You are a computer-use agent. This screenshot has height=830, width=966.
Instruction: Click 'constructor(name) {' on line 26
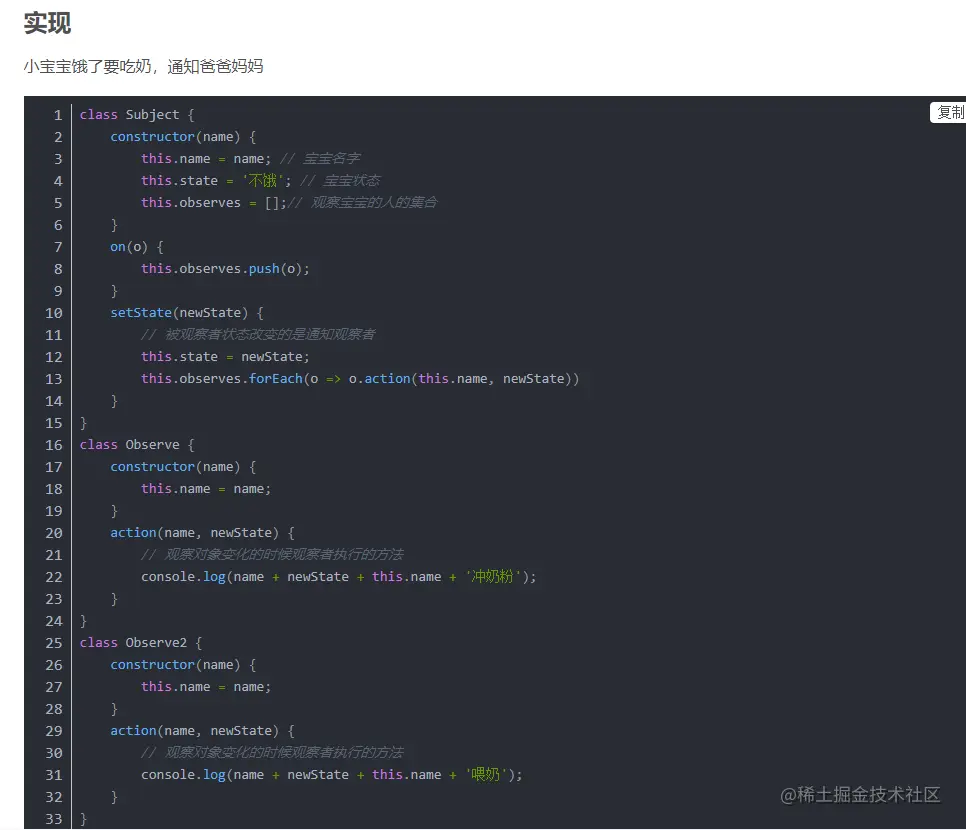pyautogui.click(x=183, y=665)
